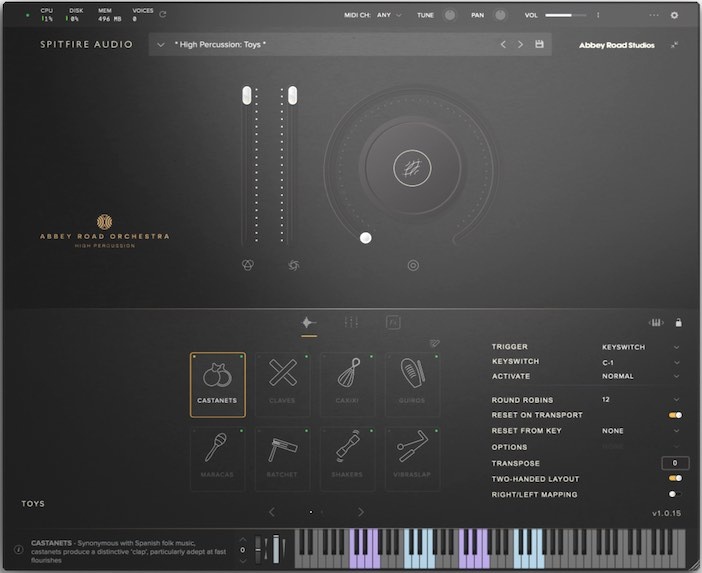Click the collapse view arrows icon

pyautogui.click(x=674, y=45)
